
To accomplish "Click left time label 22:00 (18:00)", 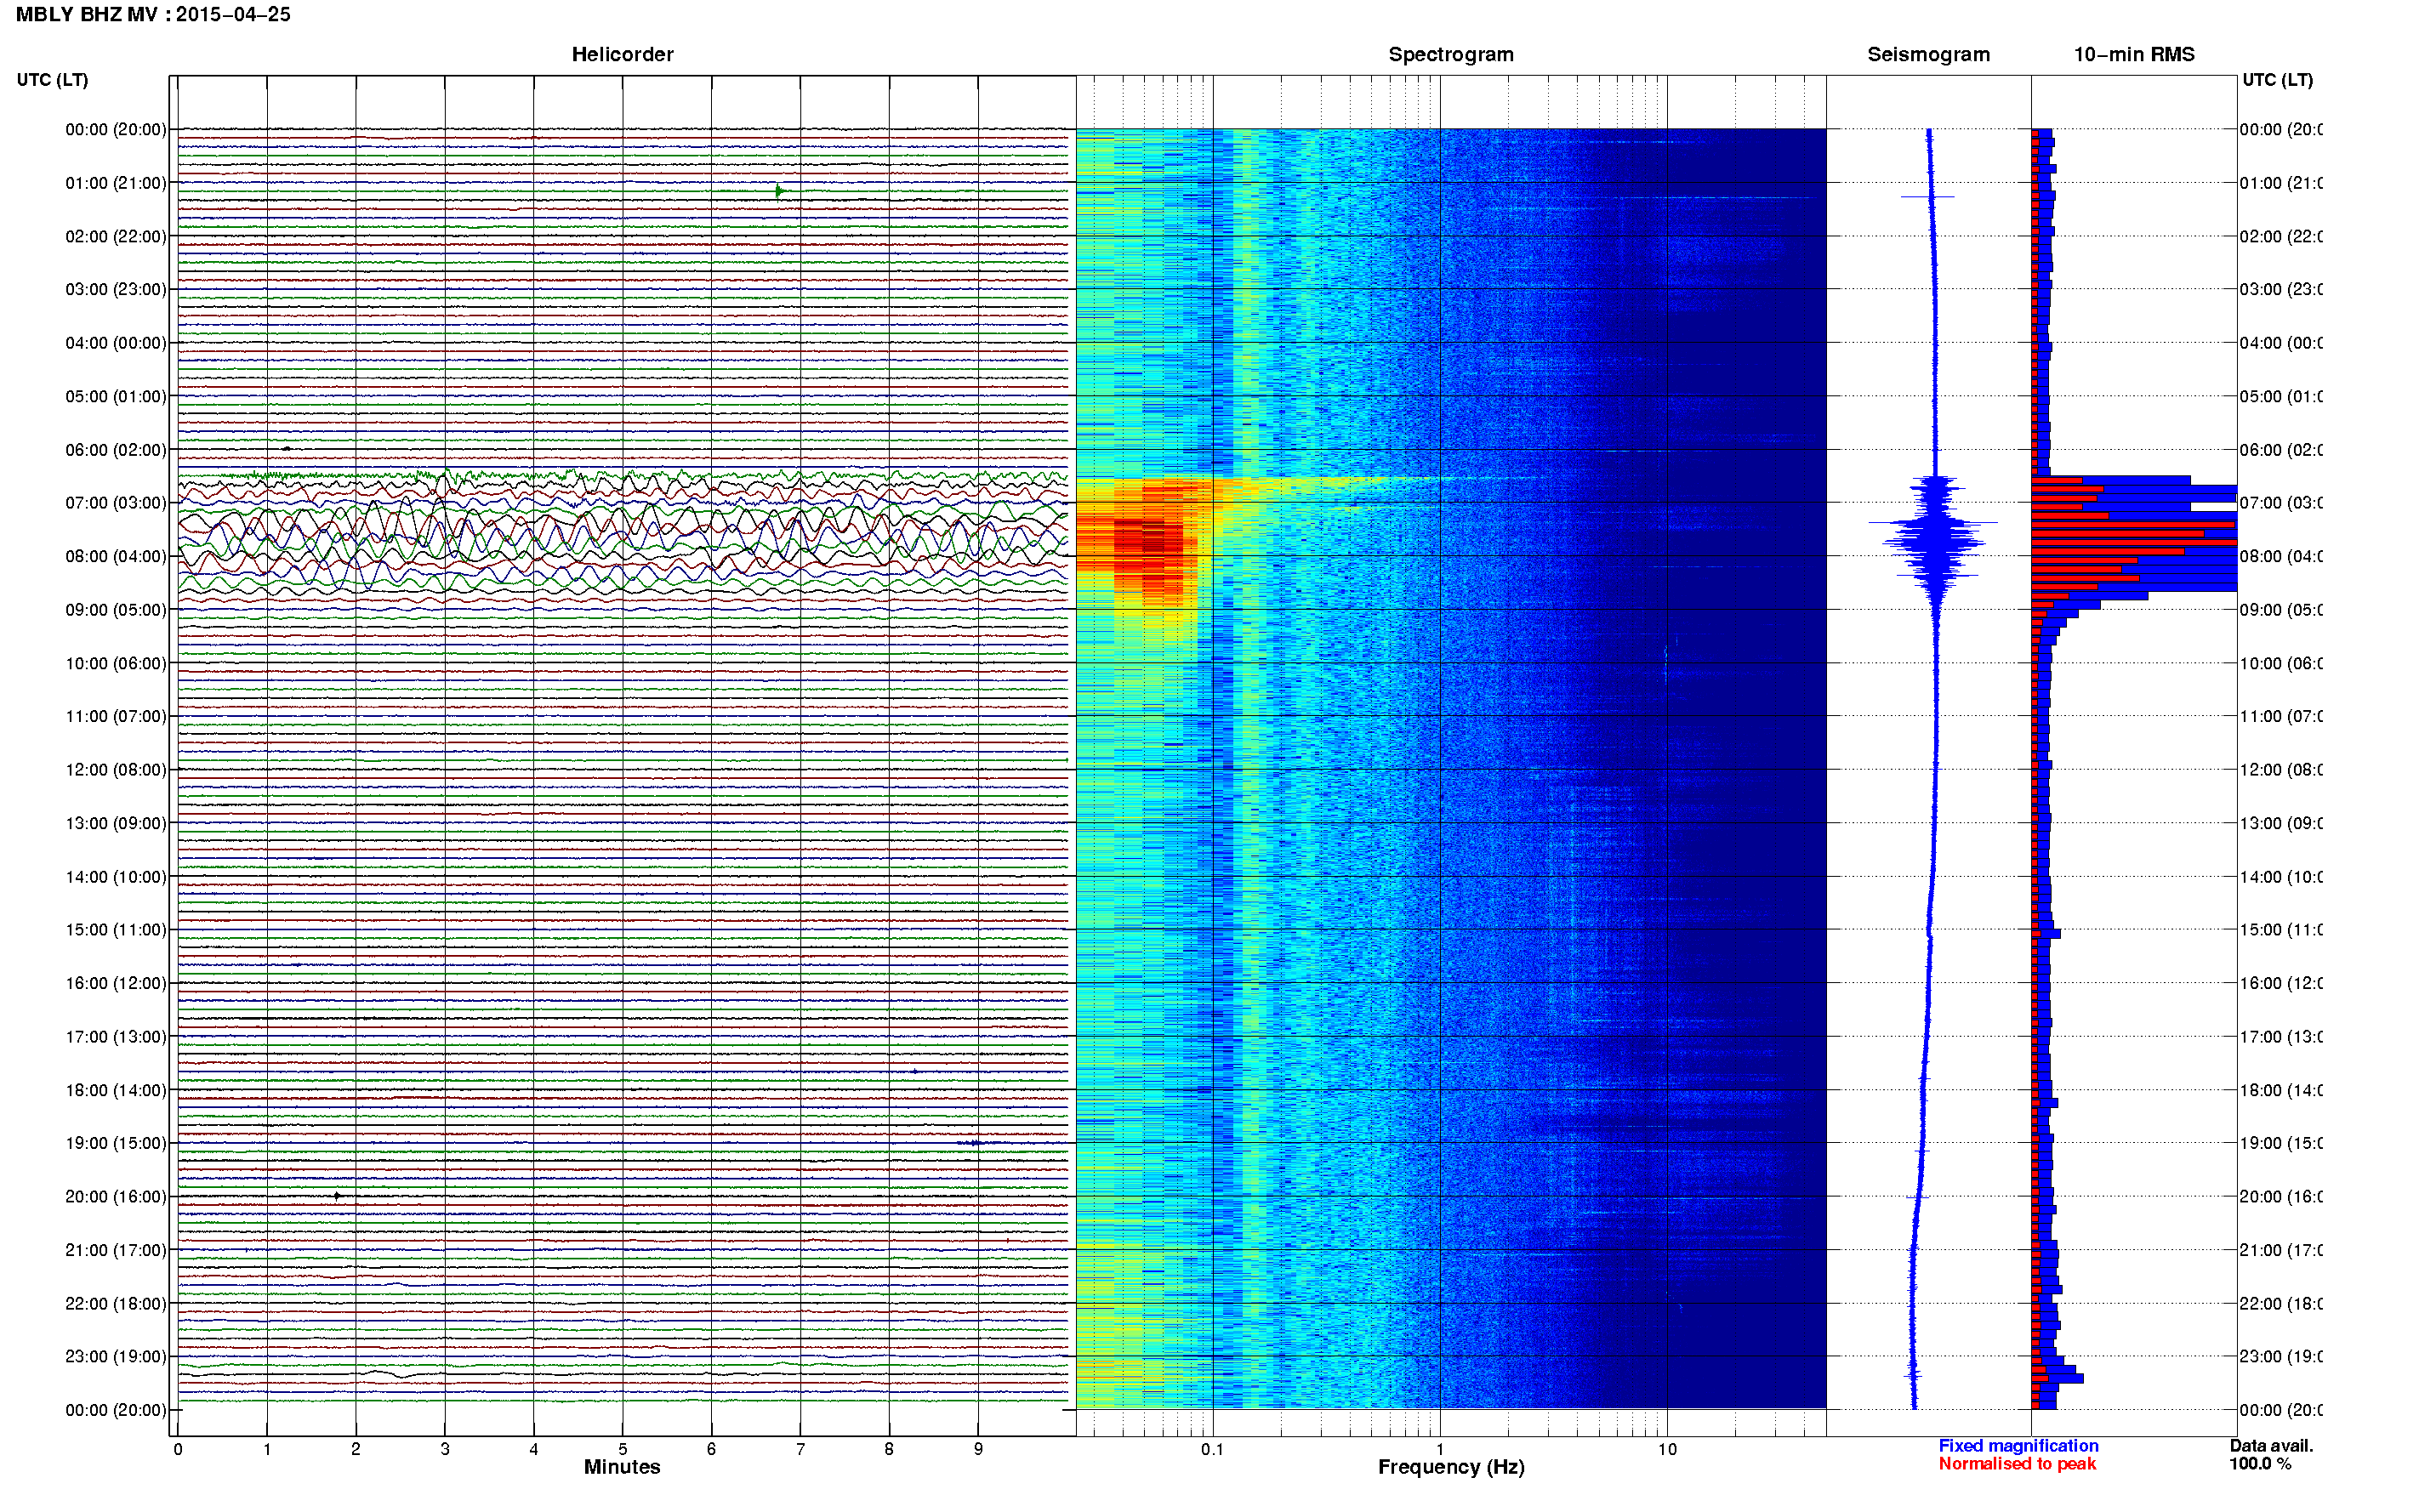I will (116, 1304).
